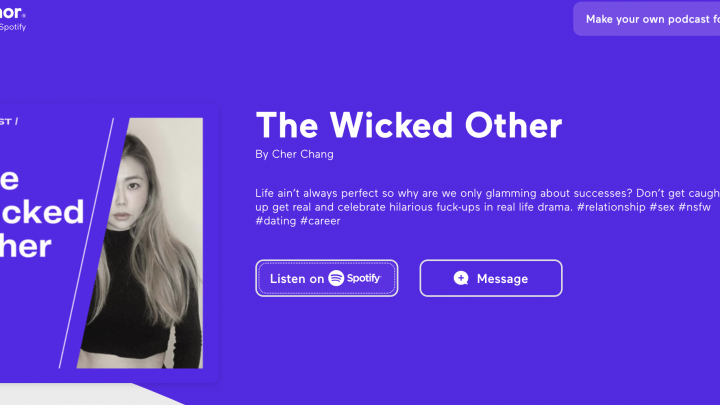This screenshot has height=405, width=720.
Task: Click the 'Listen on' text in the Spotify button
Action: [297, 279]
